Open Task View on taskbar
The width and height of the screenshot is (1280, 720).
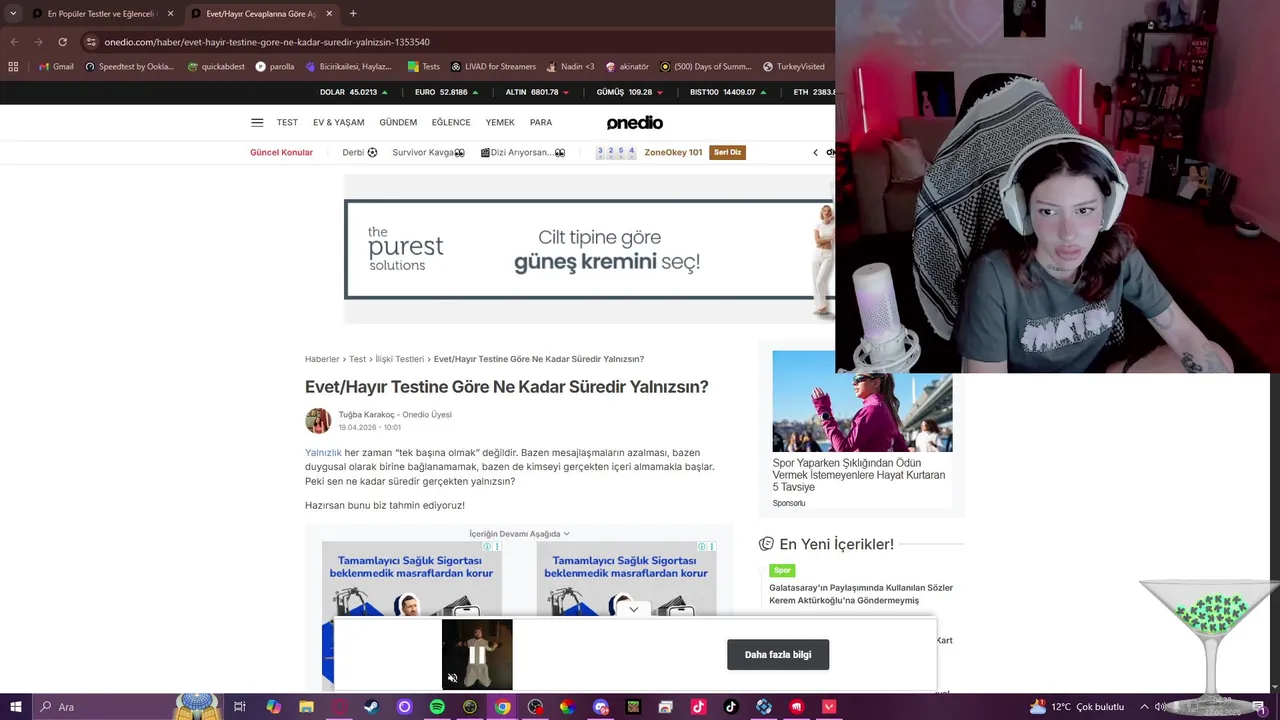click(x=240, y=707)
